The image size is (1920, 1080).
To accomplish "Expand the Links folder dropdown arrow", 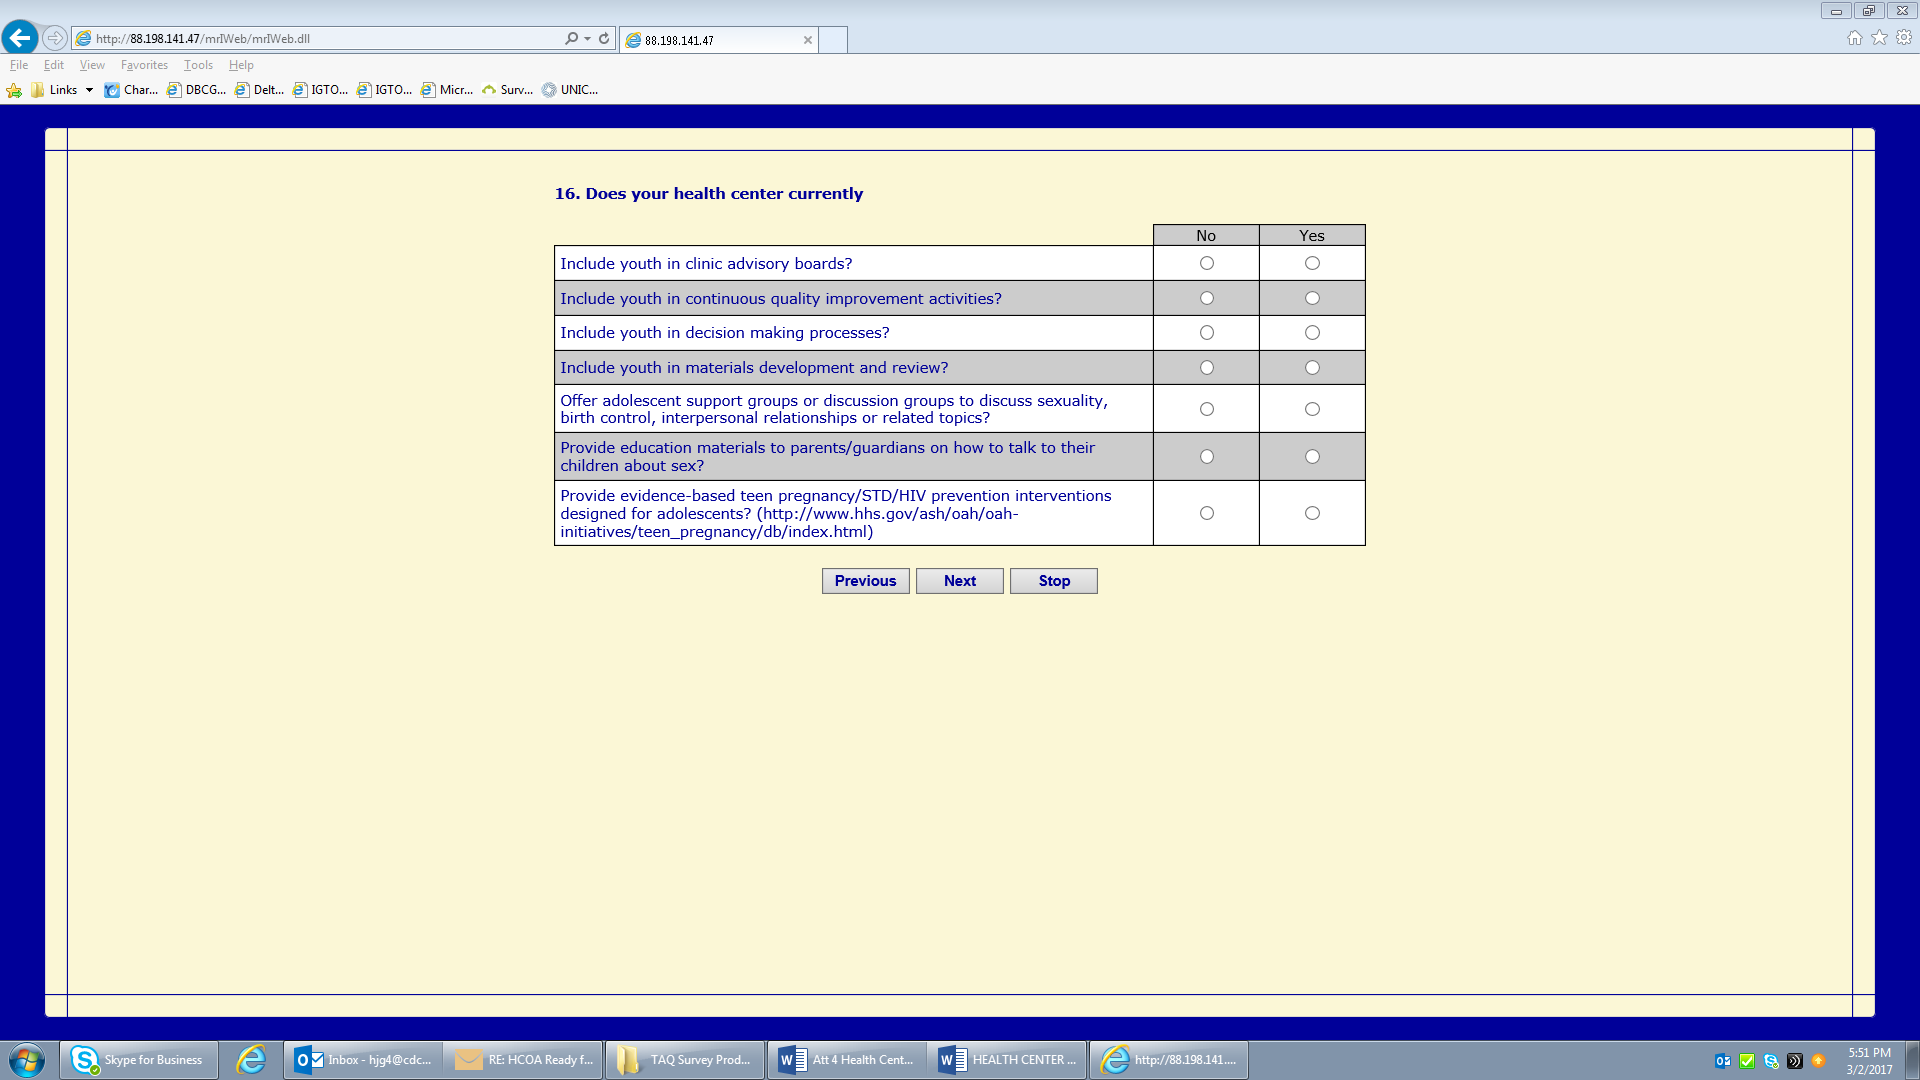I will [x=89, y=90].
